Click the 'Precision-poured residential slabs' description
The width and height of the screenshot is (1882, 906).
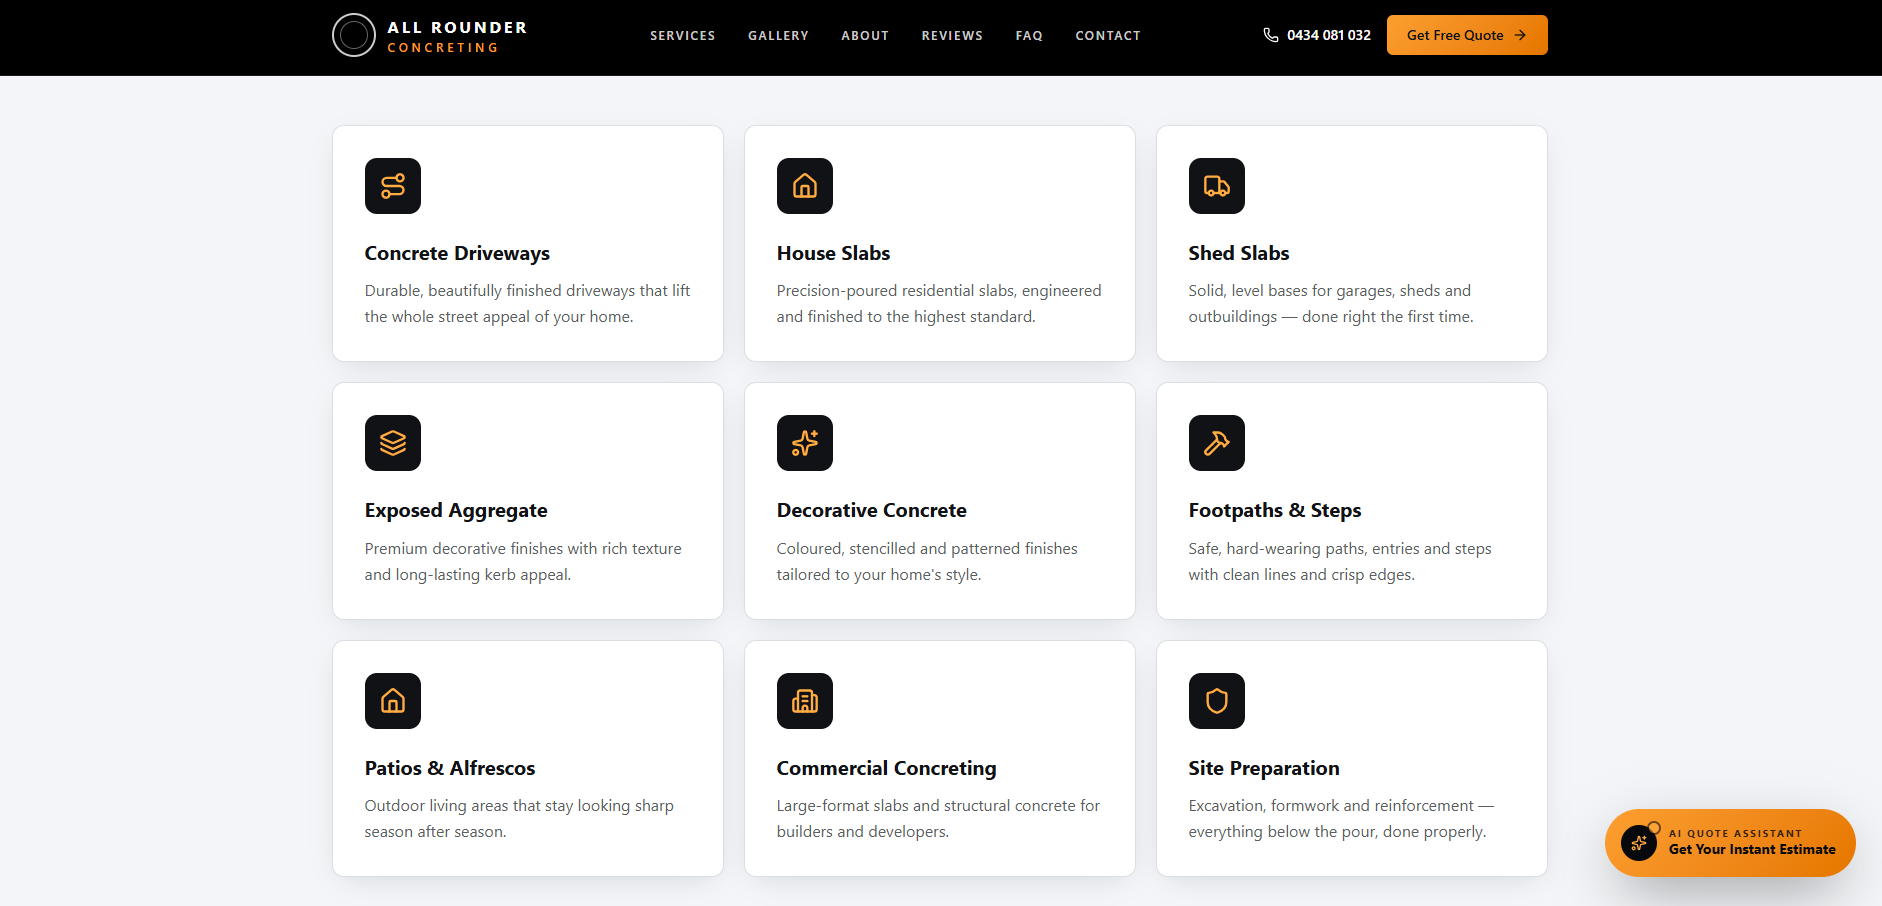939,303
